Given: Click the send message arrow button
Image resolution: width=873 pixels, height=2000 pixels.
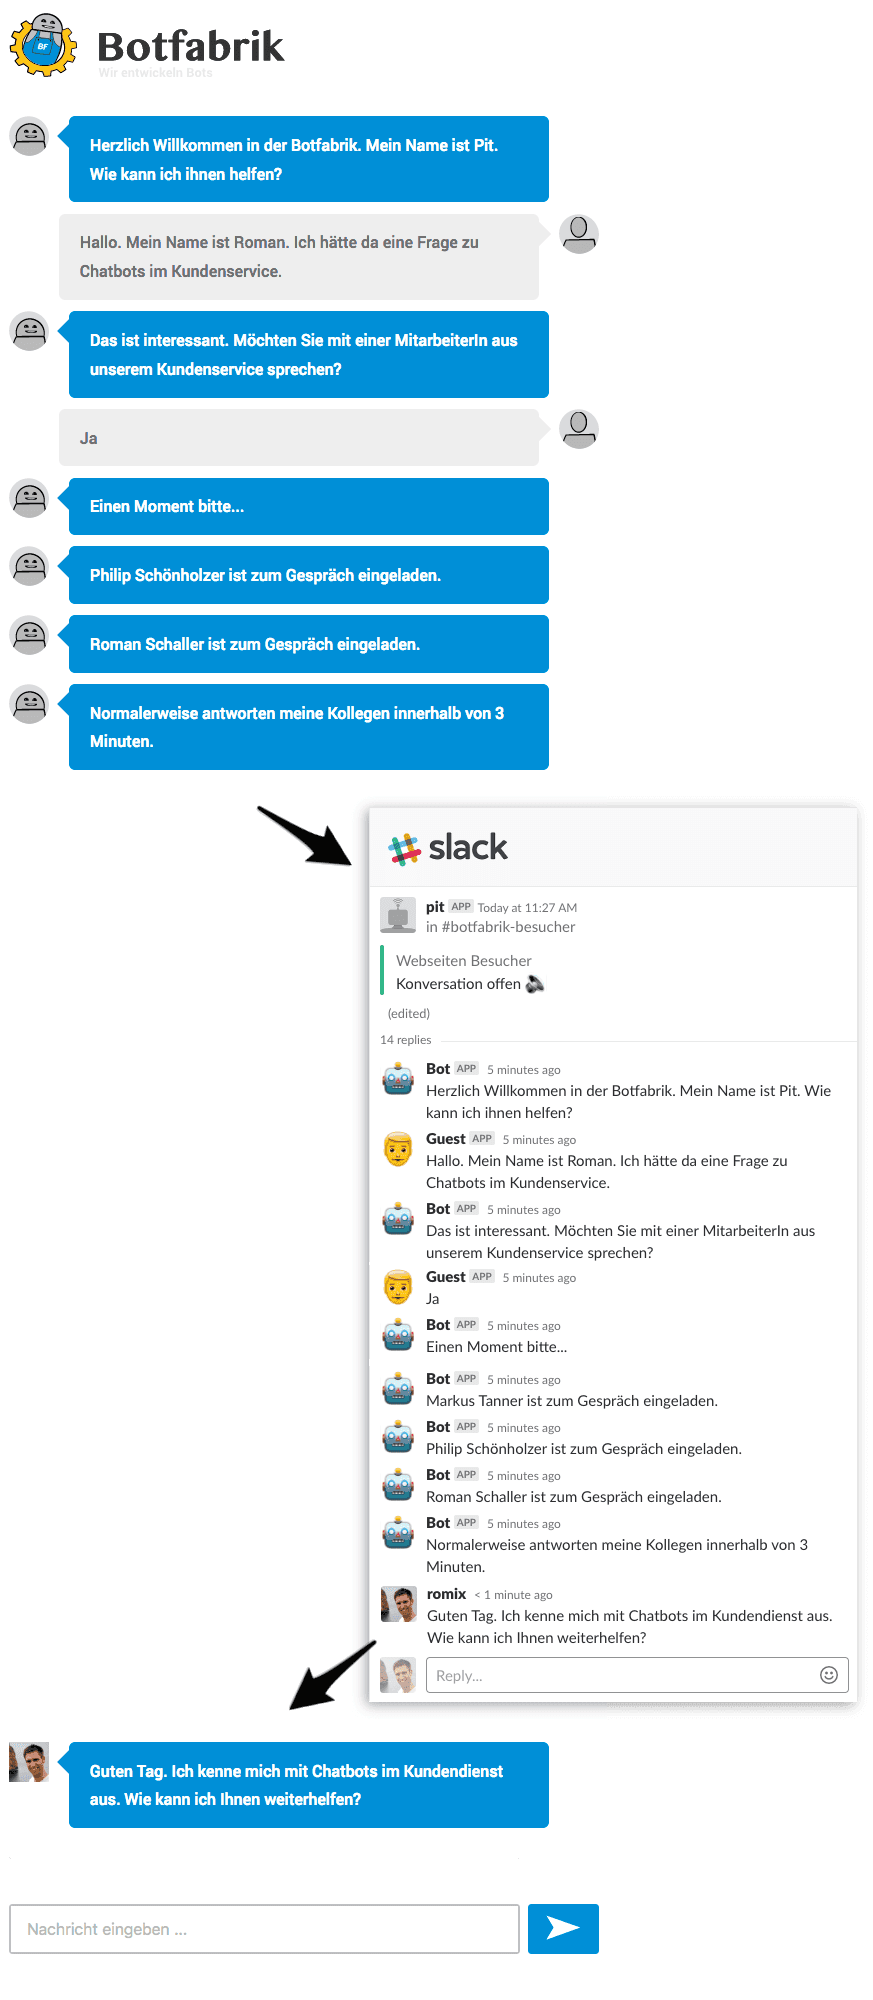Looking at the screenshot, I should (x=563, y=1928).
